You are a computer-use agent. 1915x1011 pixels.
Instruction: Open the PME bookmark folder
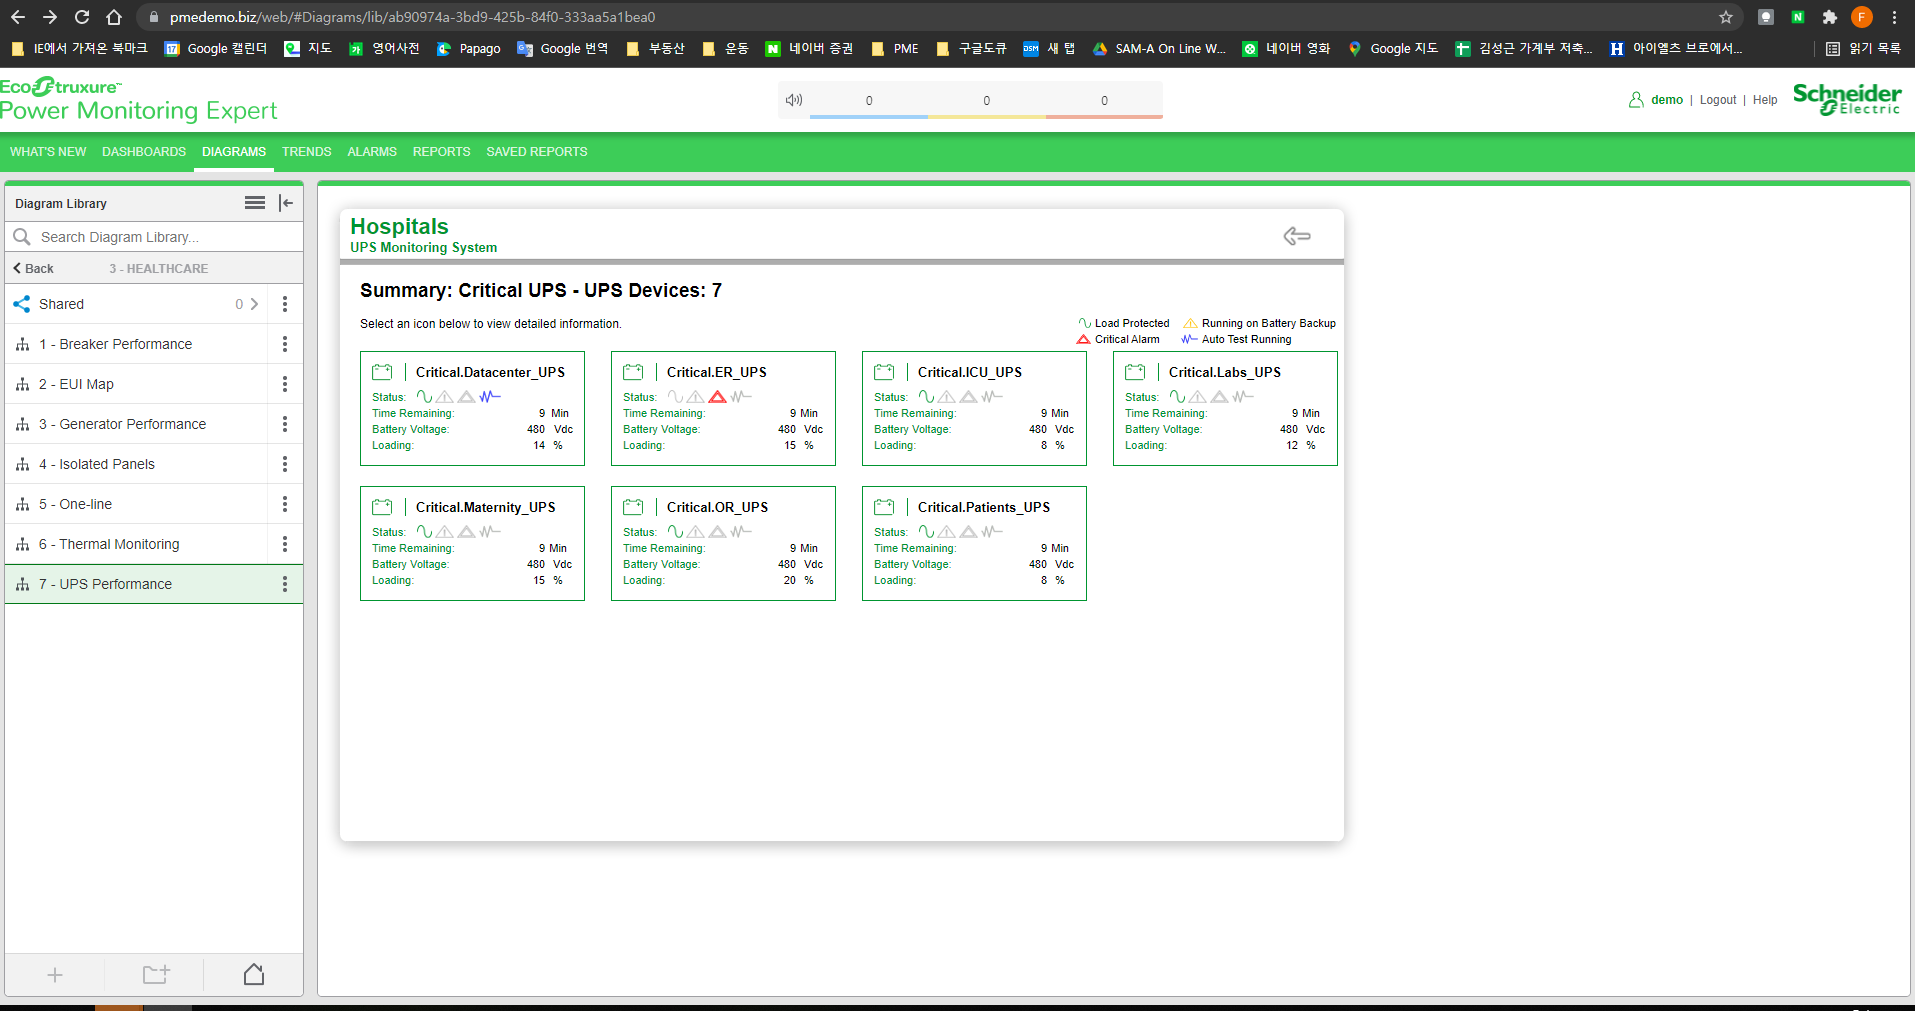click(x=895, y=48)
